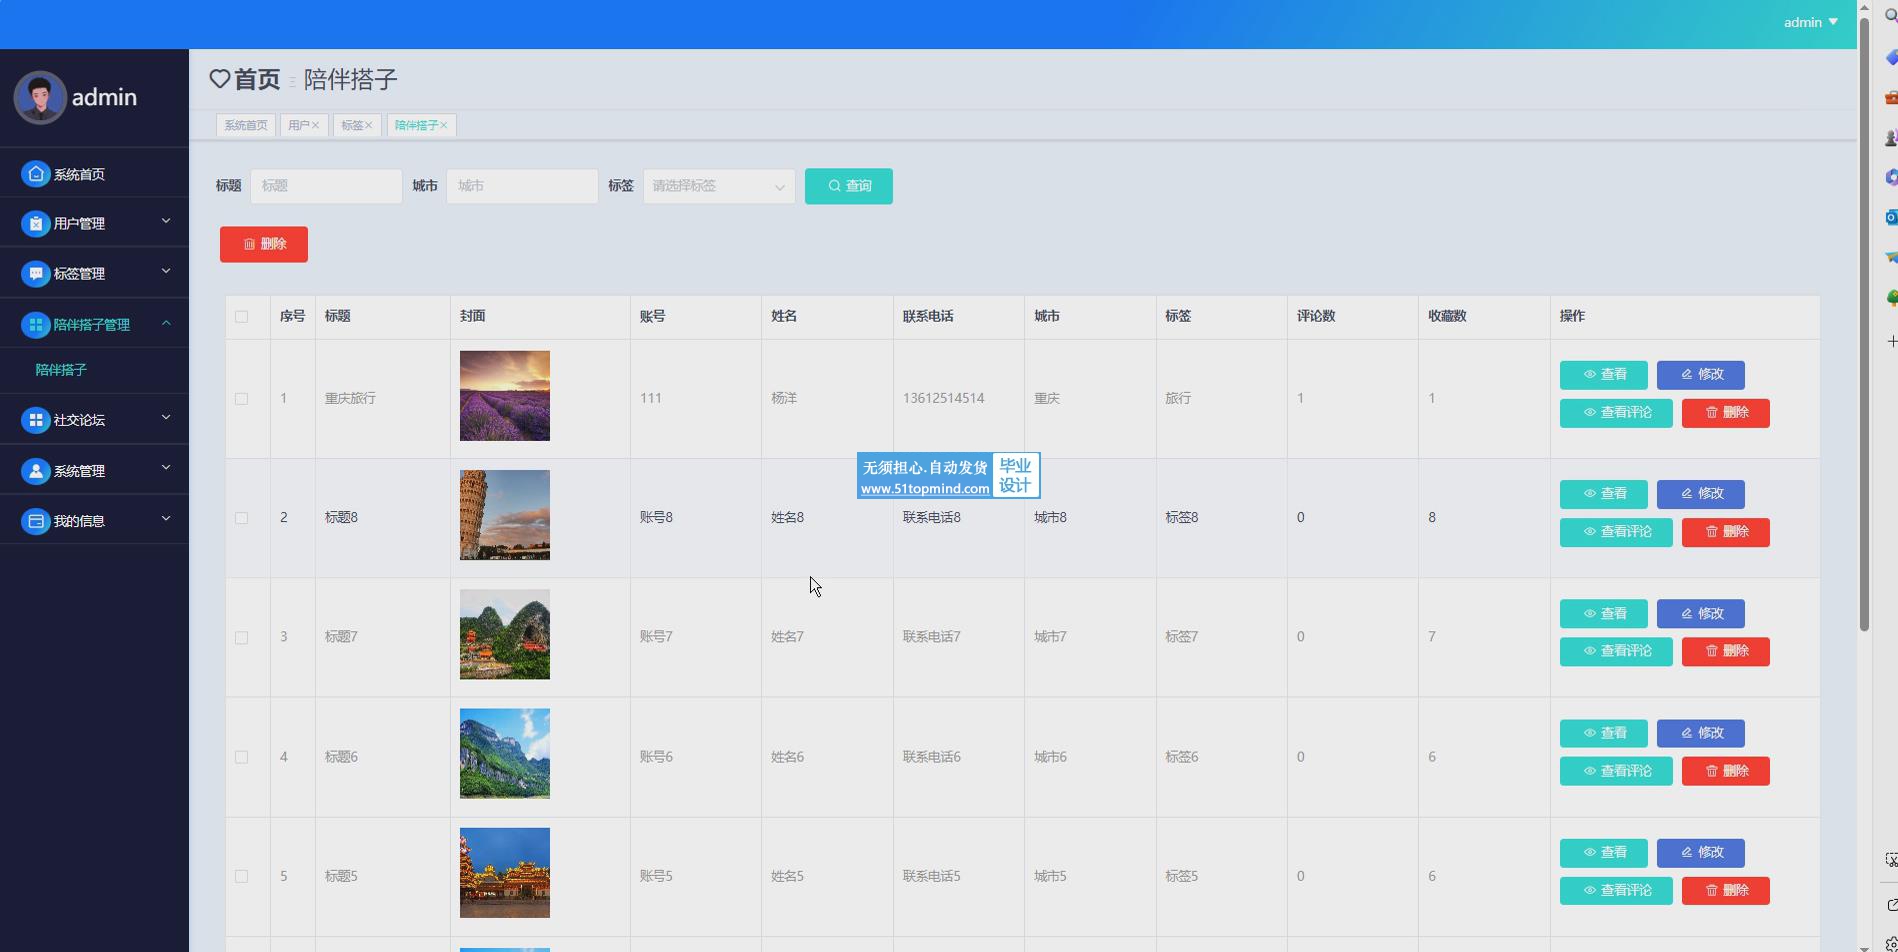Click 查看评论 for the 标题8 row
1898x952 pixels.
(1615, 532)
